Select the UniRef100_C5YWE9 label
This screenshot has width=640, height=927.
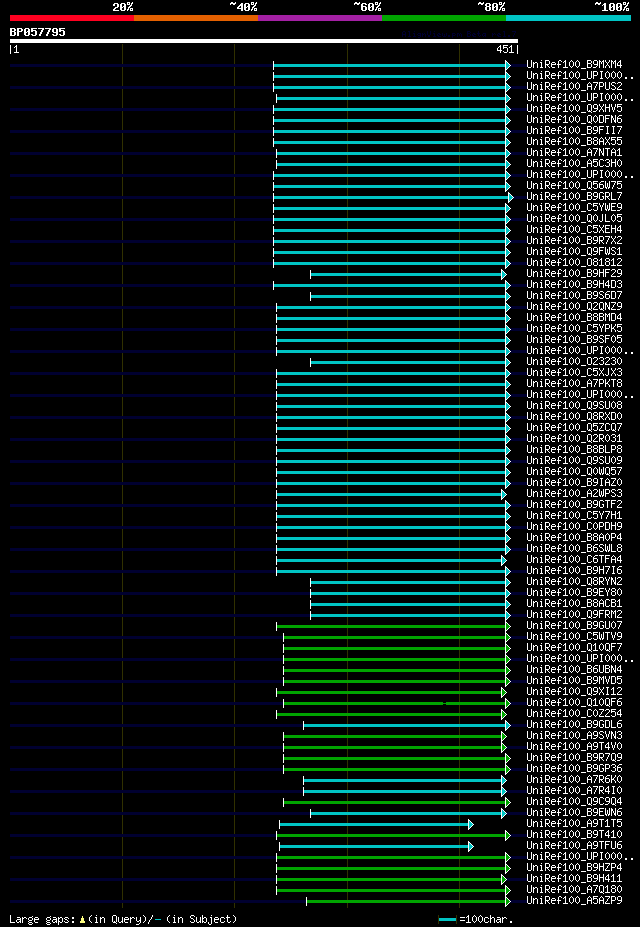coord(574,208)
